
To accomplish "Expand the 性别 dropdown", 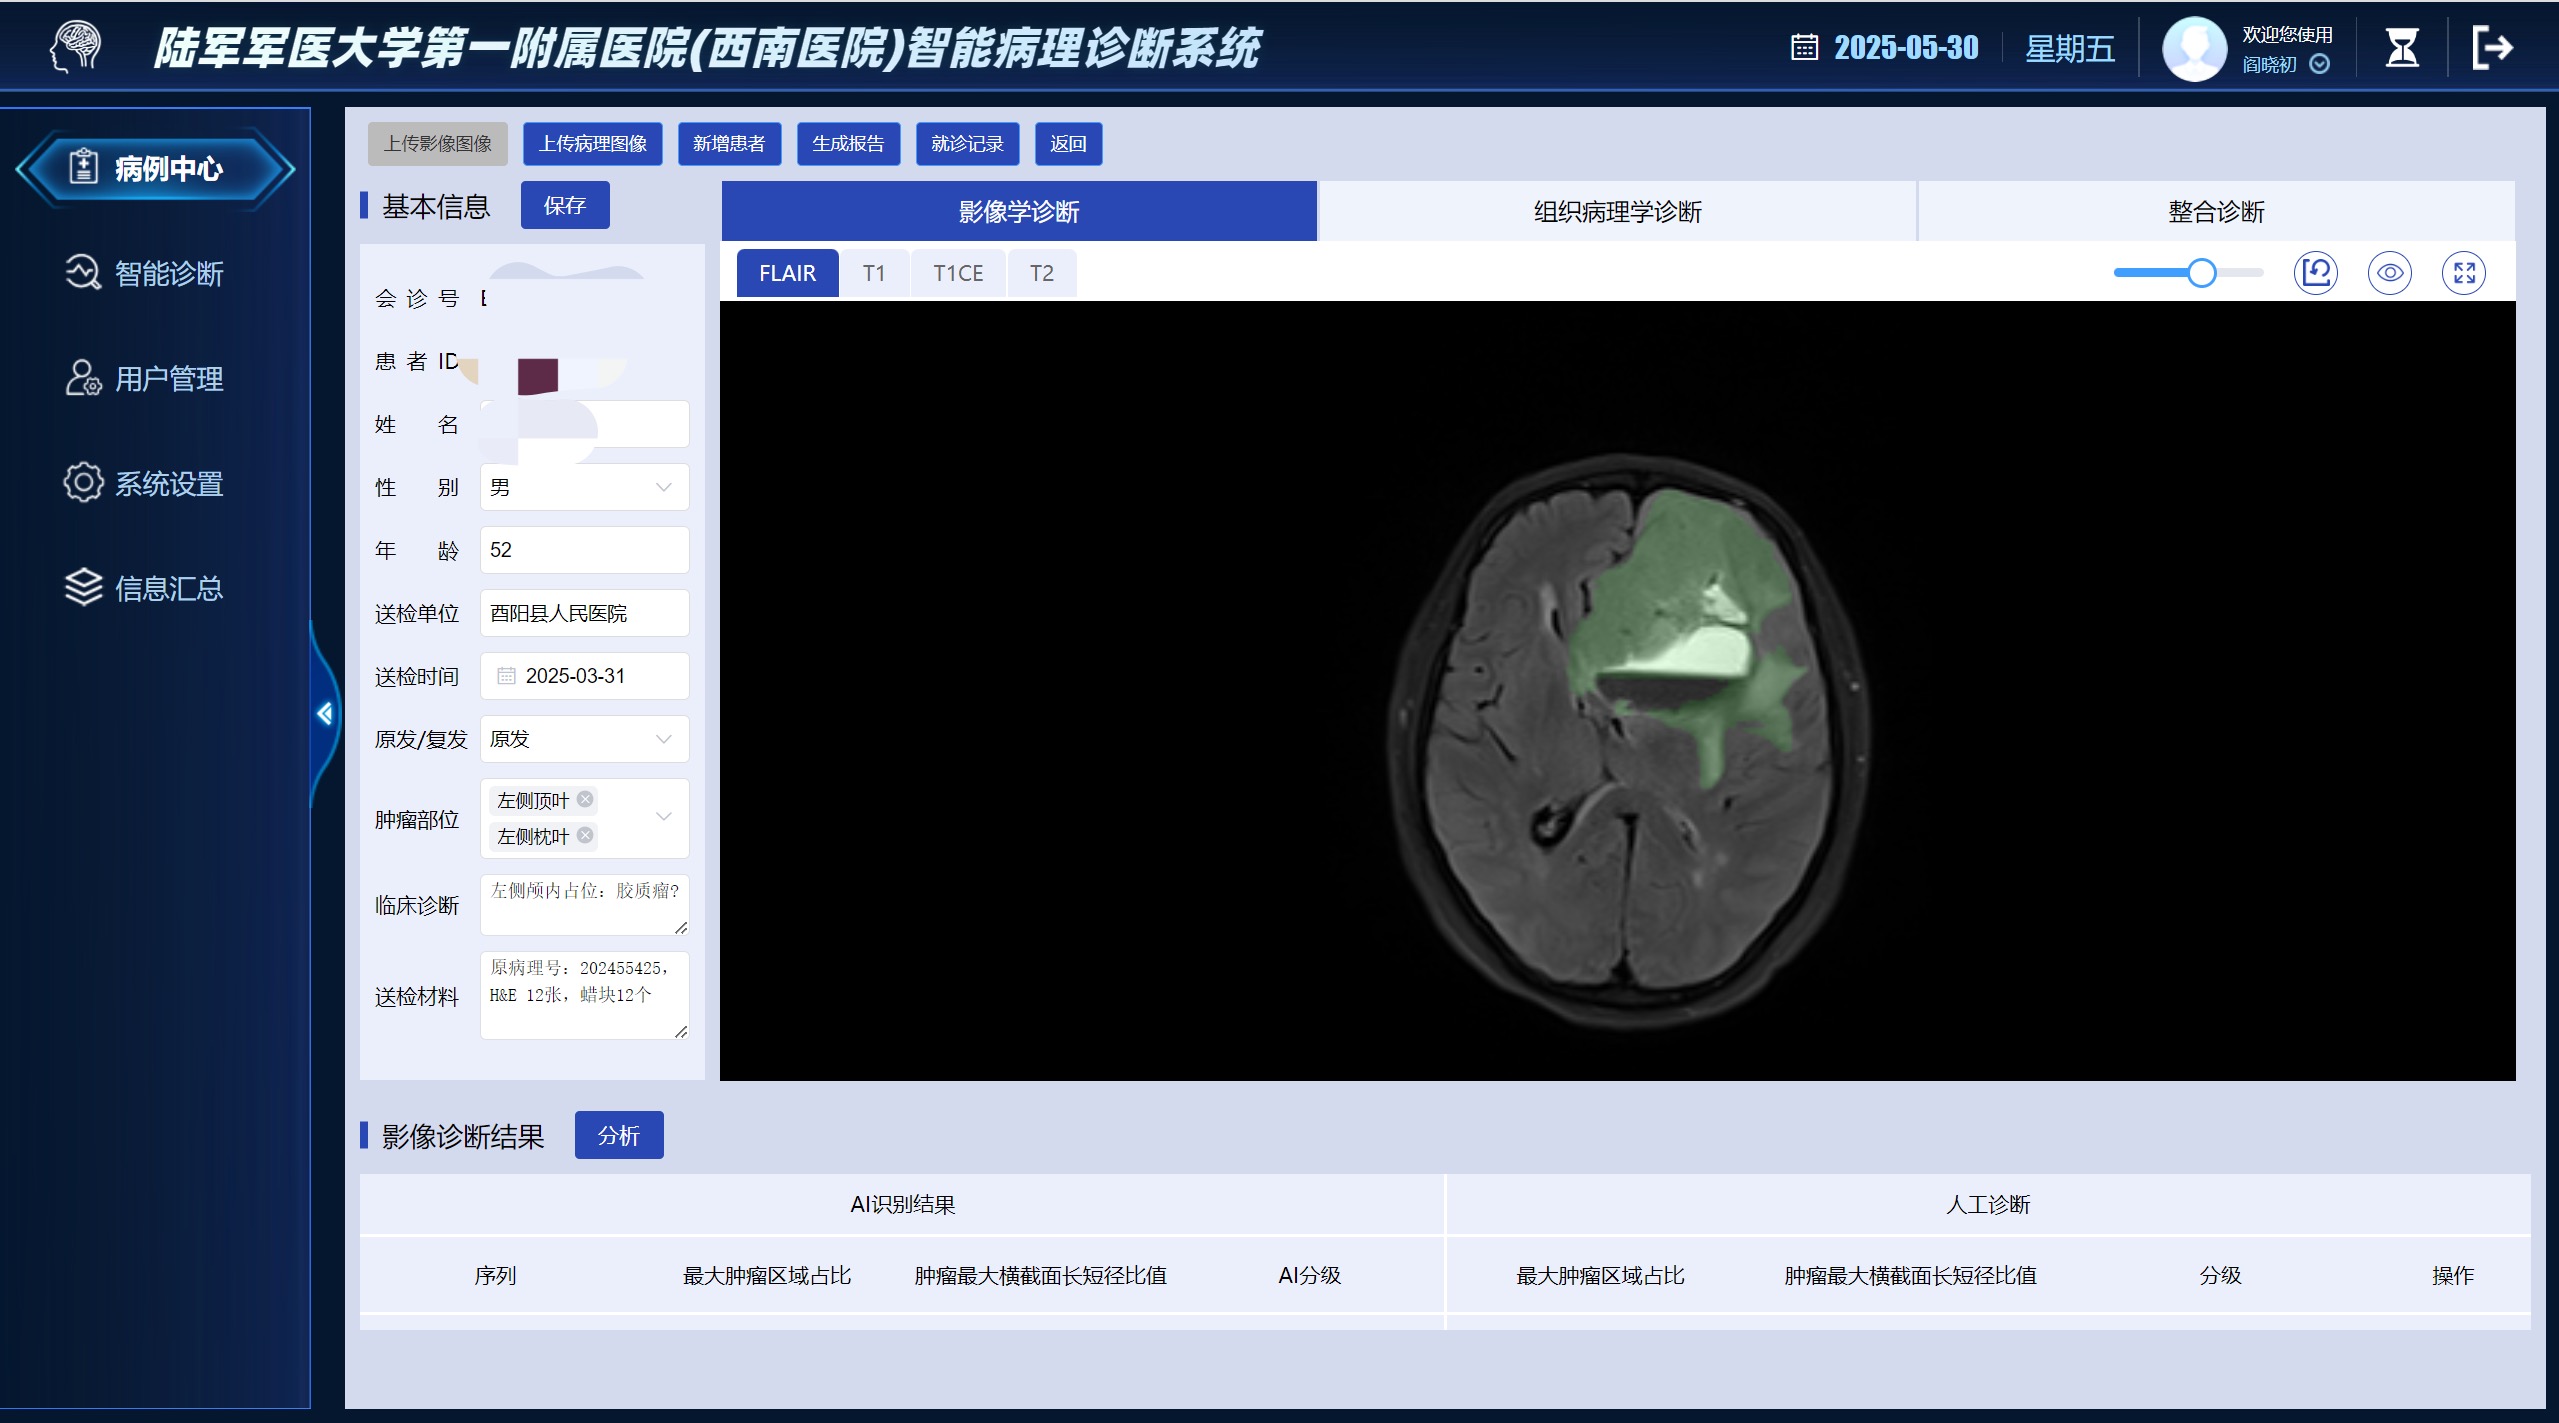I will [x=584, y=487].
